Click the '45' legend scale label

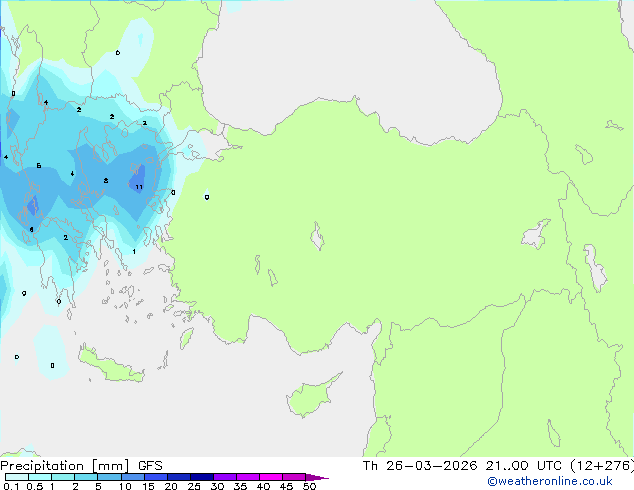click(286, 486)
